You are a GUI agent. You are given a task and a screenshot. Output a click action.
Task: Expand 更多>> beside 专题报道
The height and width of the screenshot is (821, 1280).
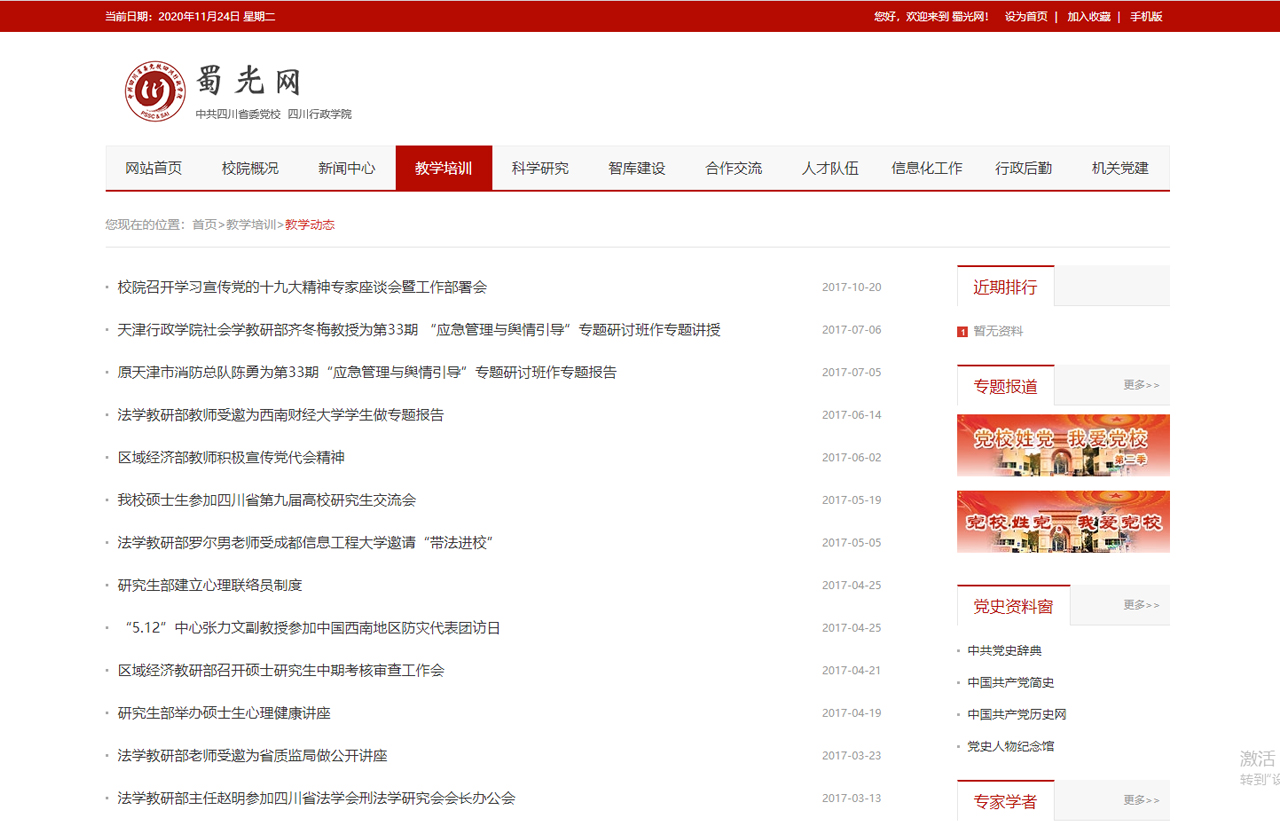[x=1141, y=385]
